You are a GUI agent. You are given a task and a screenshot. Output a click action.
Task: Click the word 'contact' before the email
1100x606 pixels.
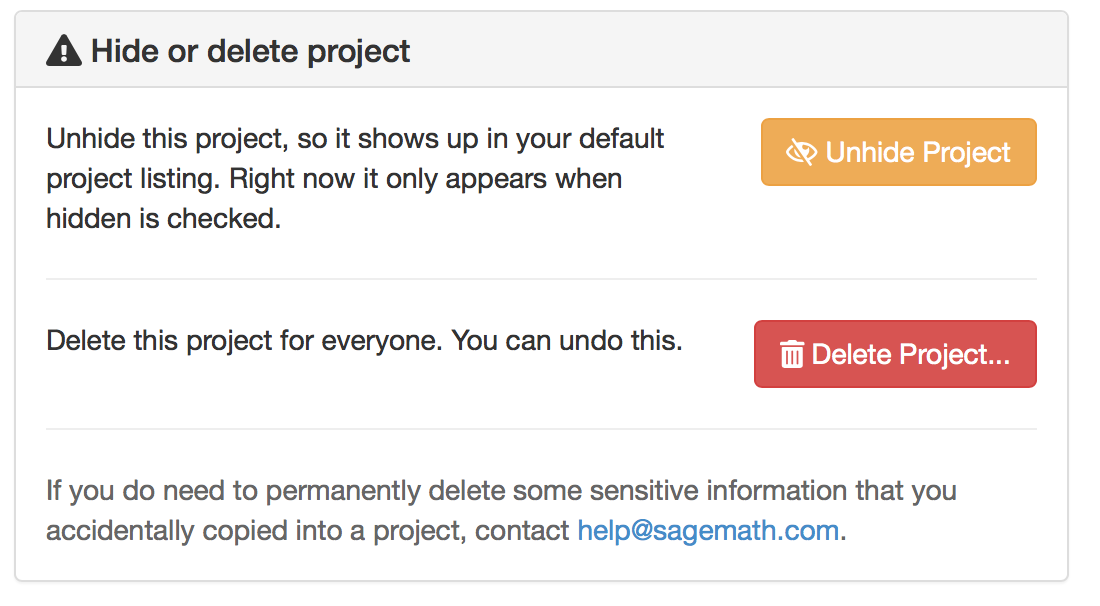[522, 530]
